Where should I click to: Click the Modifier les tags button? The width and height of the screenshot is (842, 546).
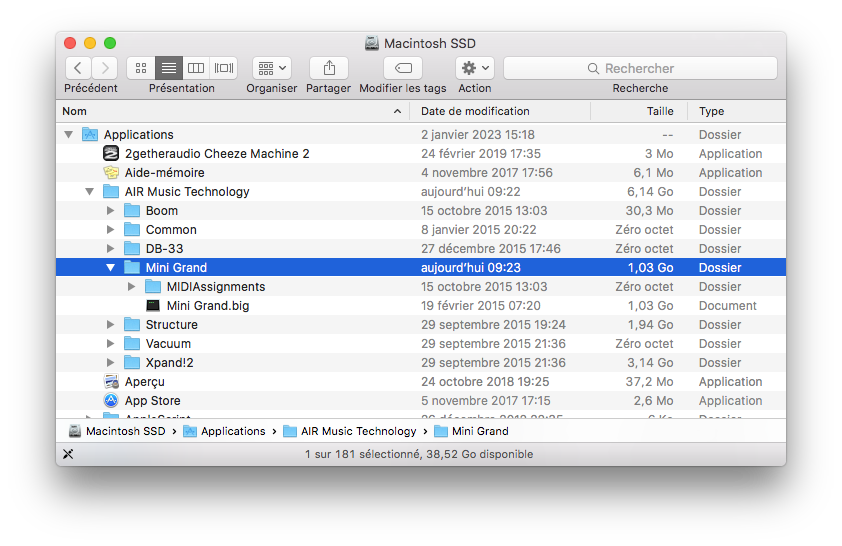(x=403, y=68)
